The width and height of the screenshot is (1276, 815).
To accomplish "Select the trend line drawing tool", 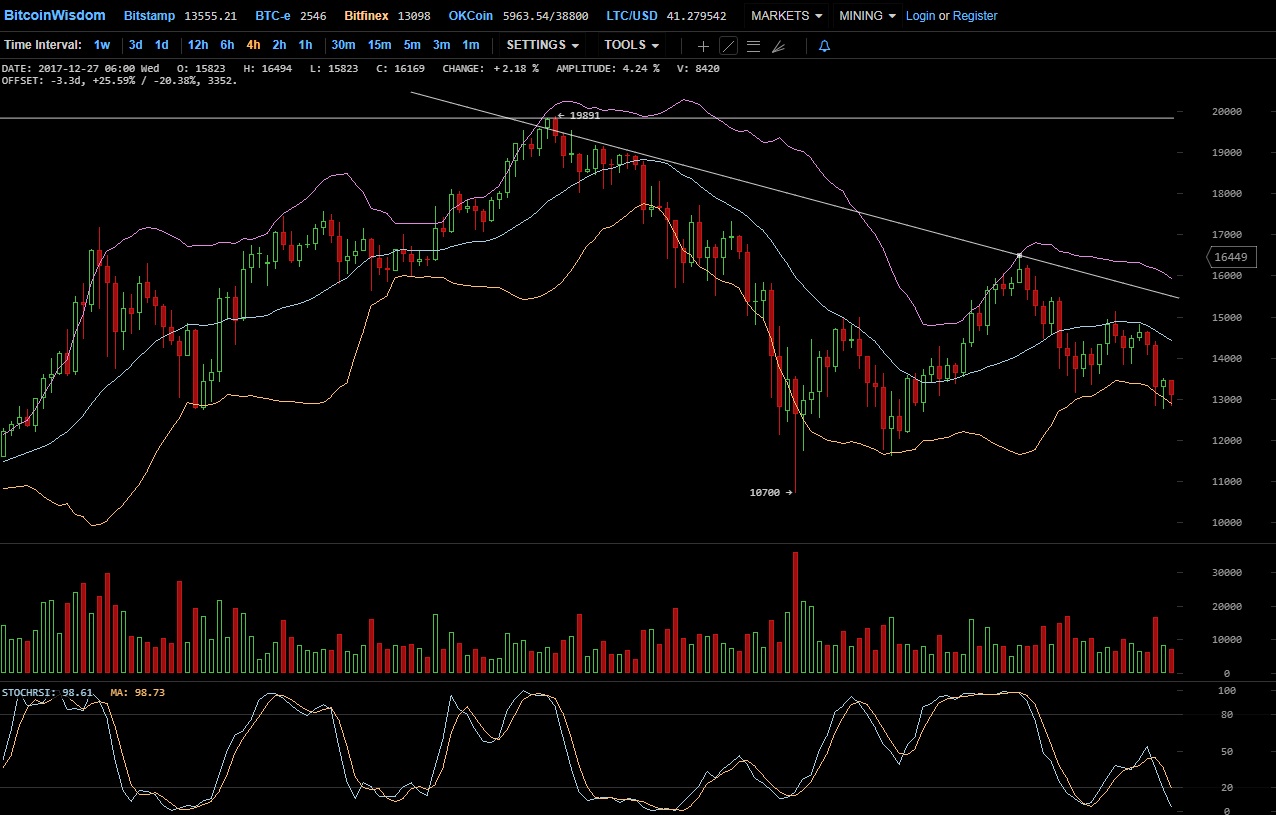I will coord(728,46).
